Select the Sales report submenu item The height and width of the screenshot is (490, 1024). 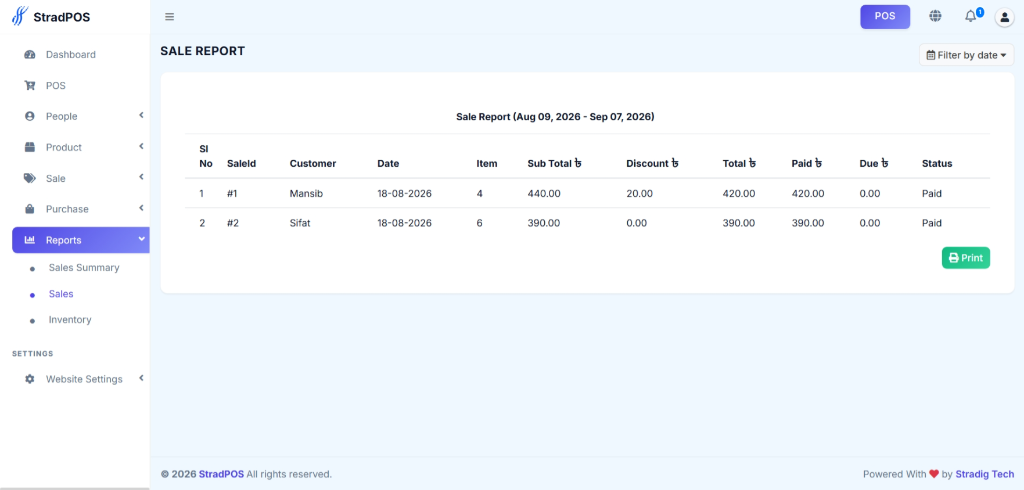61,294
